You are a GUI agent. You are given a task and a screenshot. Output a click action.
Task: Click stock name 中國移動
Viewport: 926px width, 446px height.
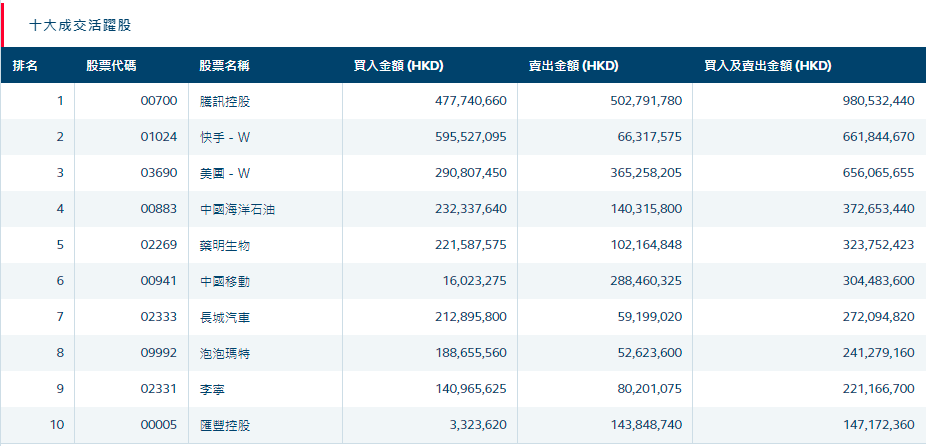tap(225, 281)
